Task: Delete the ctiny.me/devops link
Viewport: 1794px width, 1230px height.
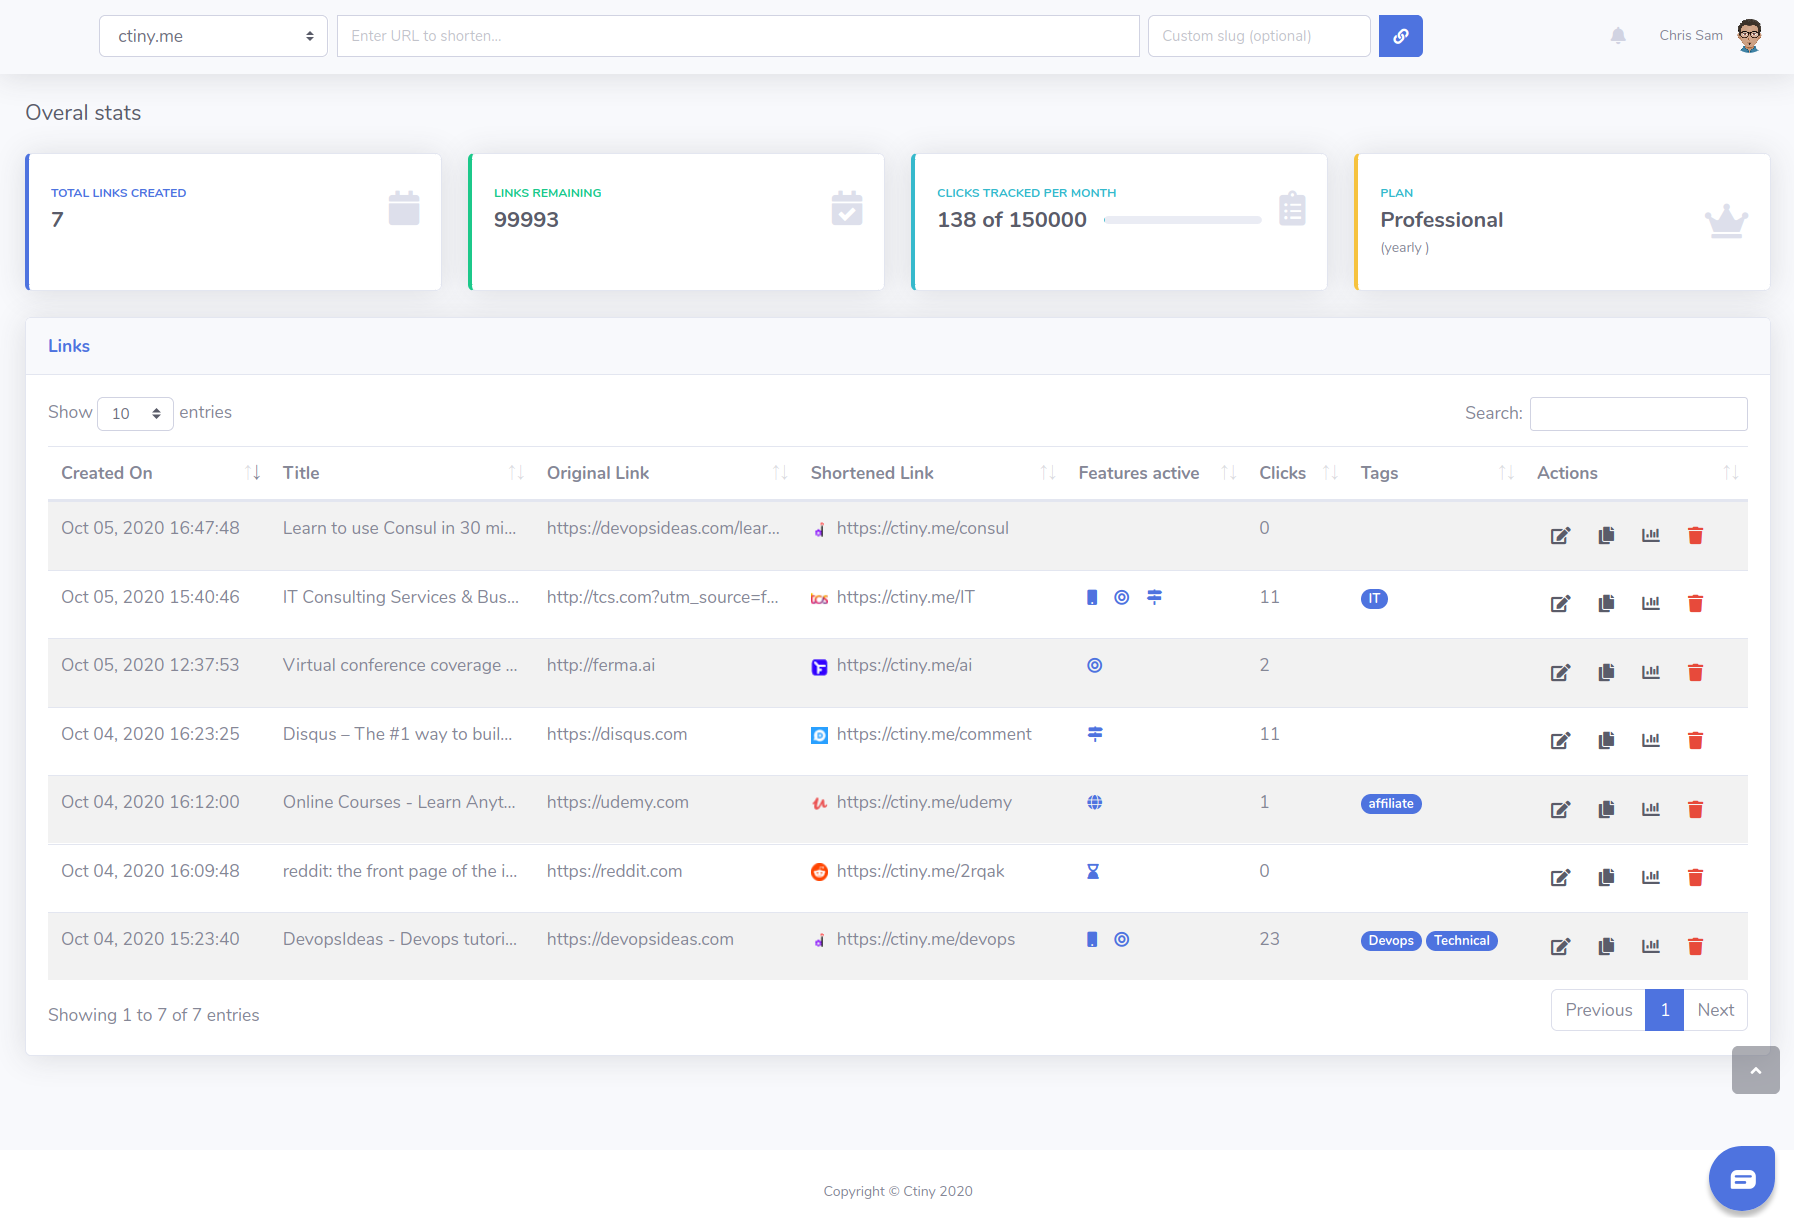Action: coord(1696,947)
